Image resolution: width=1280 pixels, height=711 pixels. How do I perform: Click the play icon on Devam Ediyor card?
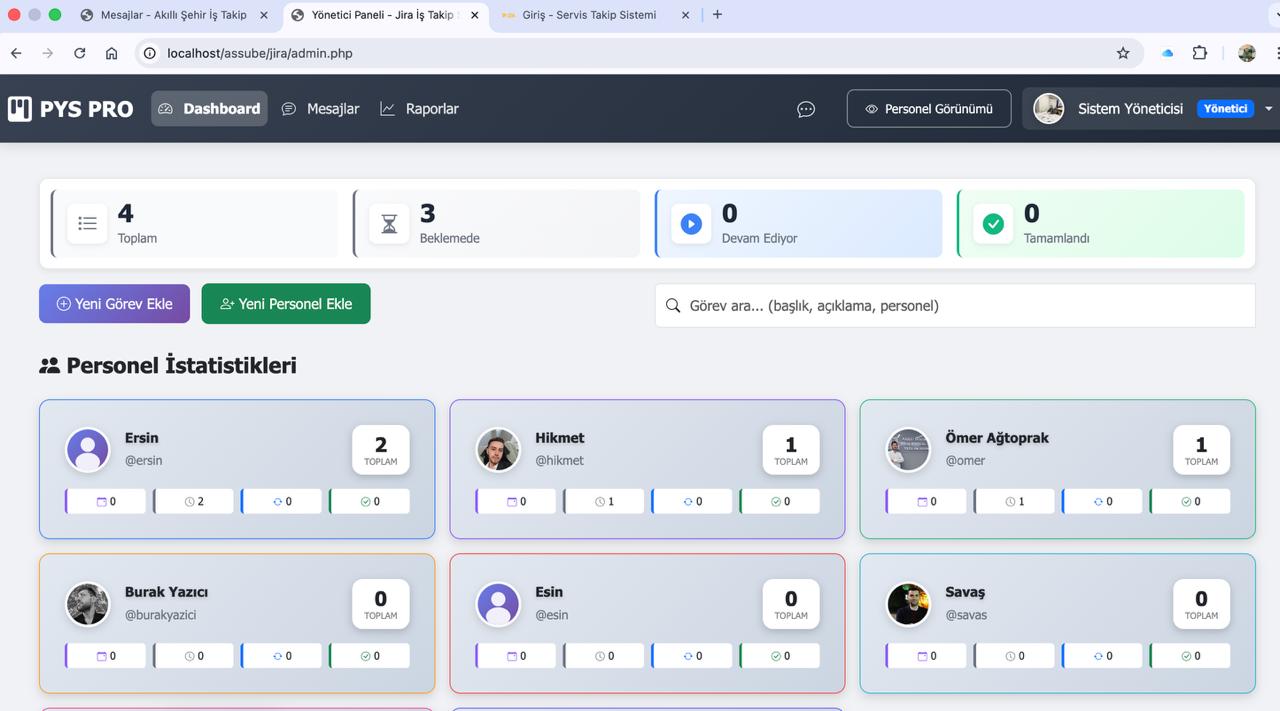tap(691, 223)
